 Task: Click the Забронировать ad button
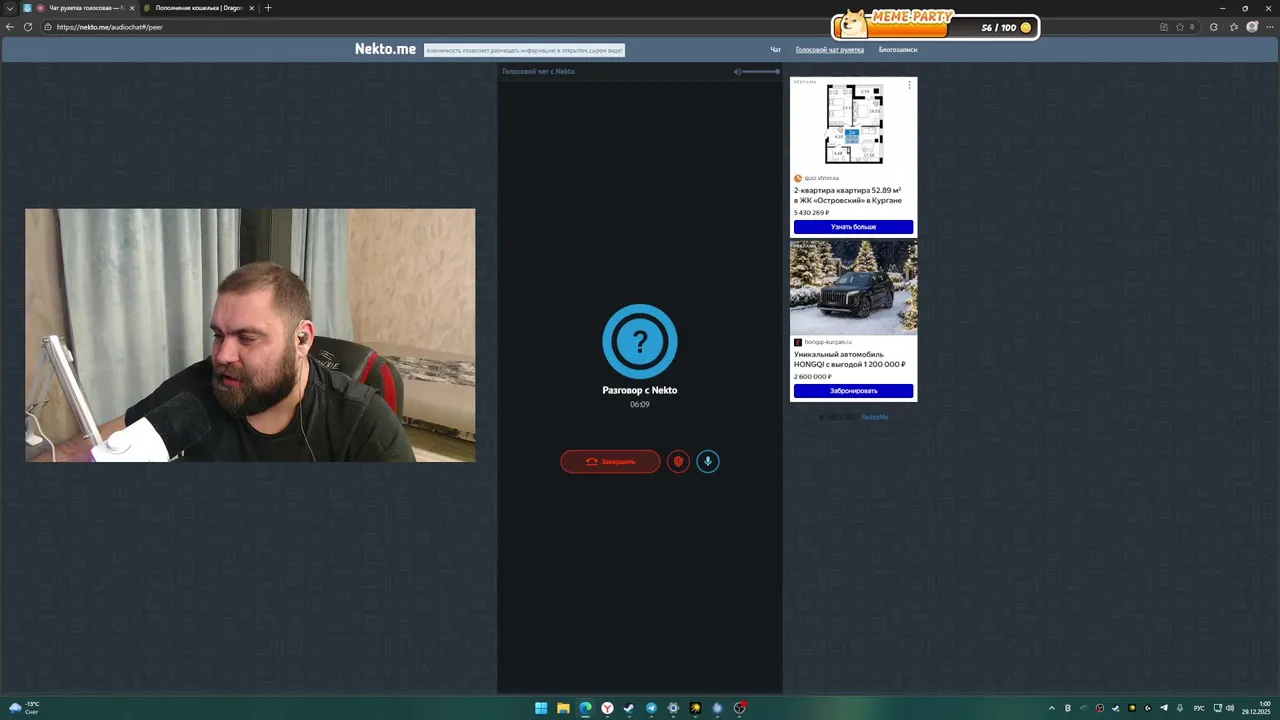pyautogui.click(x=853, y=391)
